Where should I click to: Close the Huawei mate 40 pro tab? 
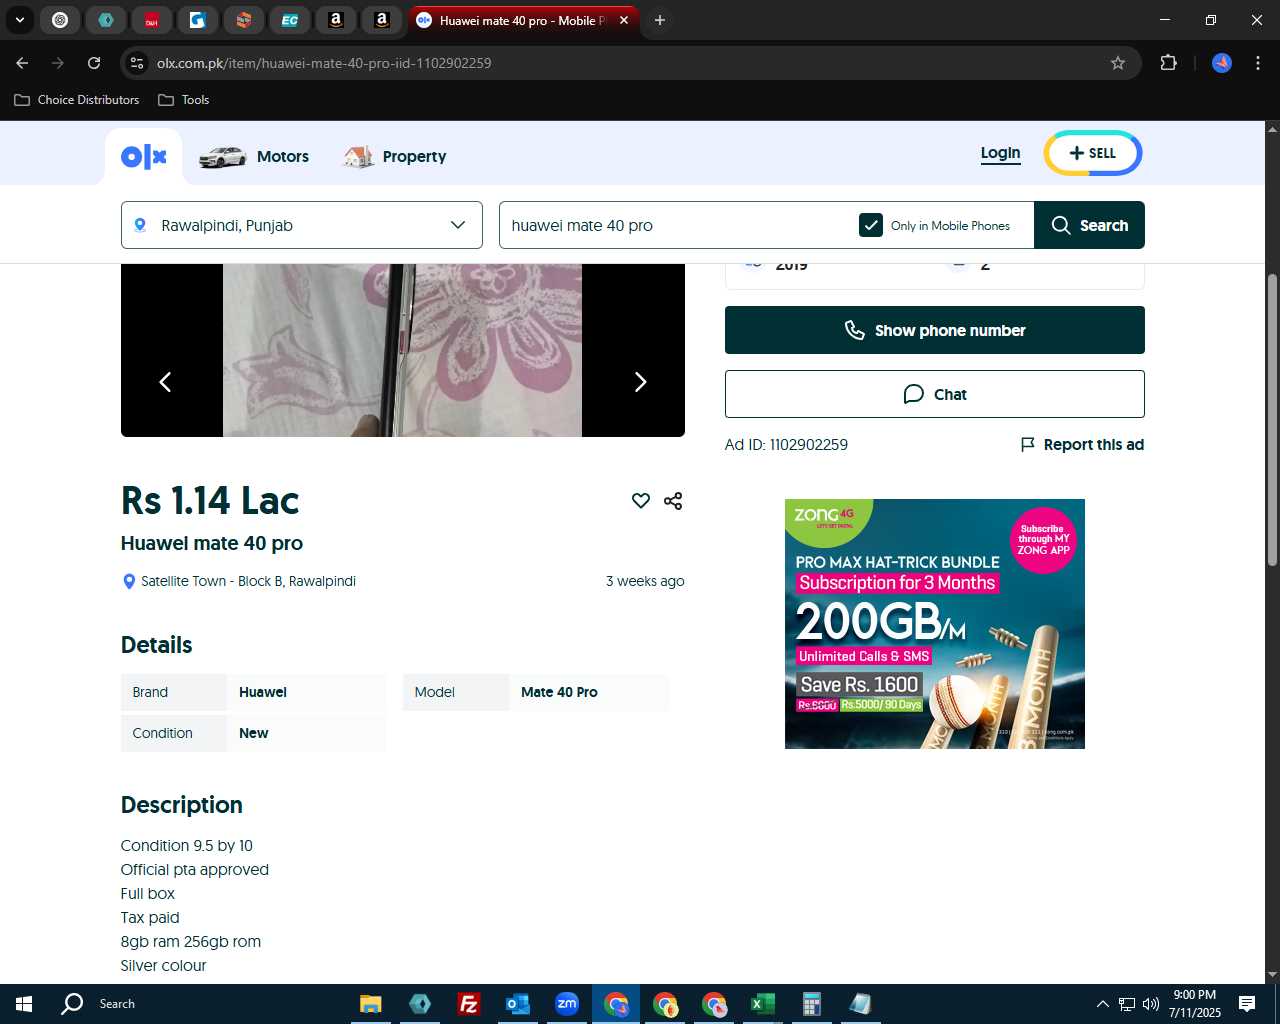624,20
